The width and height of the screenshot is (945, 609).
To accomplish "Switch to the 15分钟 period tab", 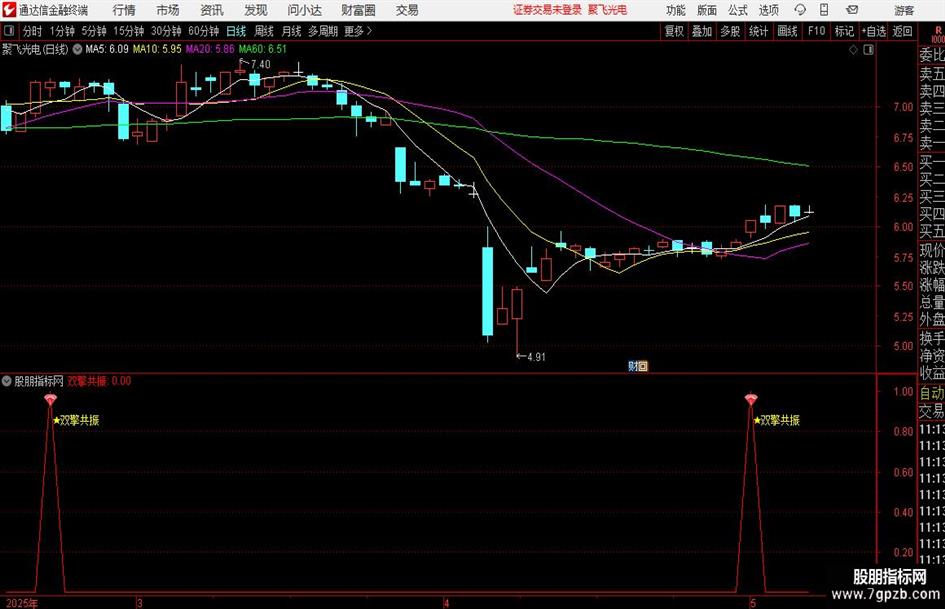I will pyautogui.click(x=128, y=31).
